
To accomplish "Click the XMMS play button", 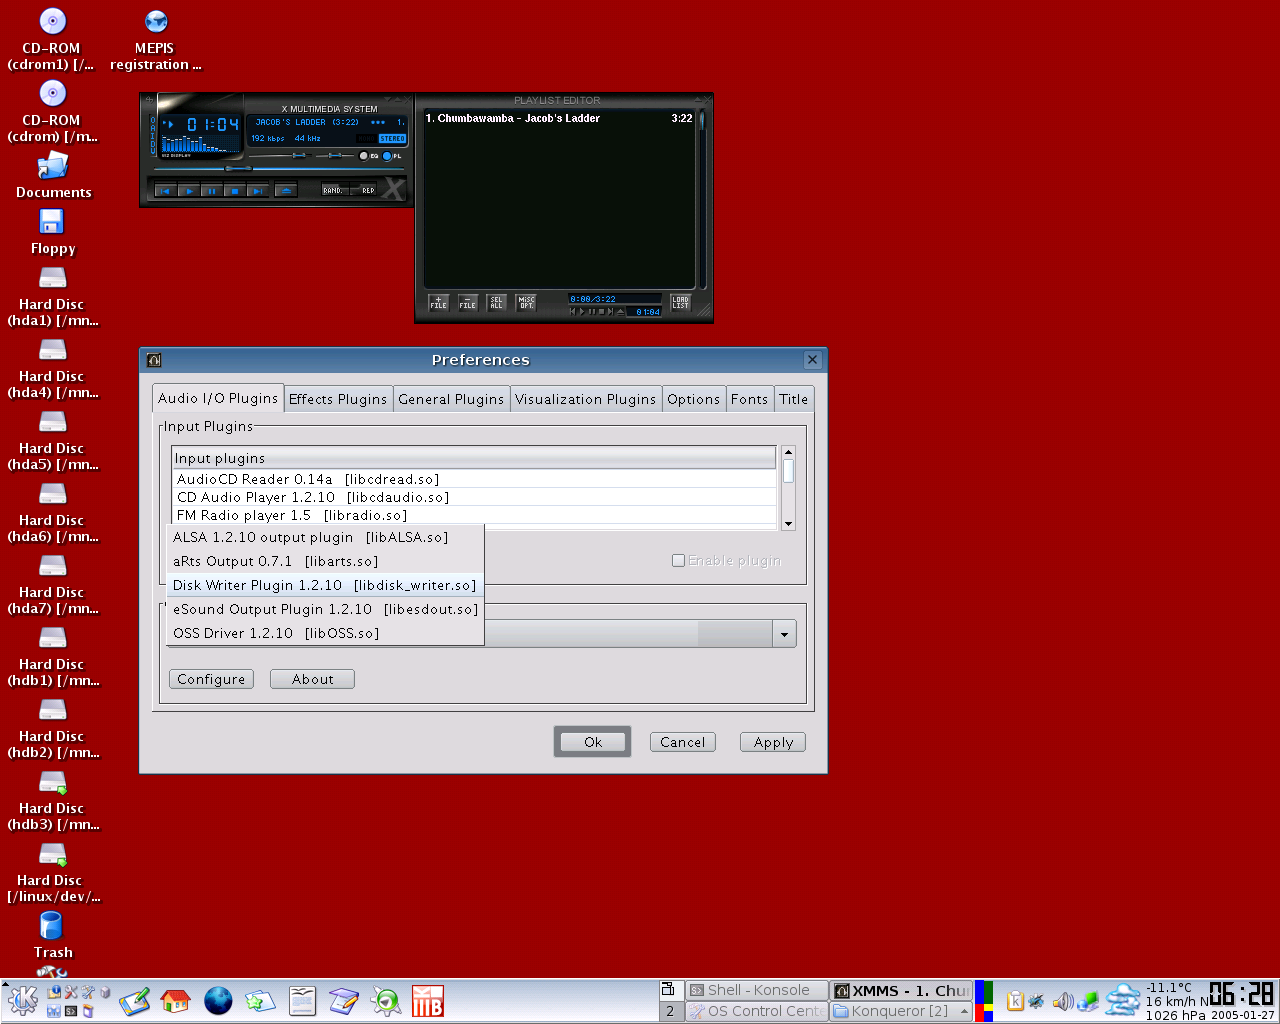I will (x=189, y=189).
